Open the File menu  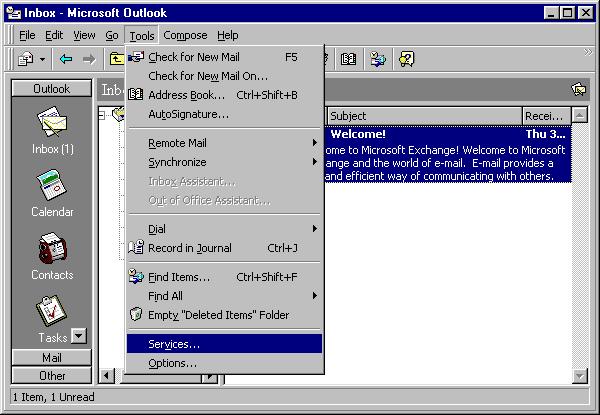click(x=27, y=35)
